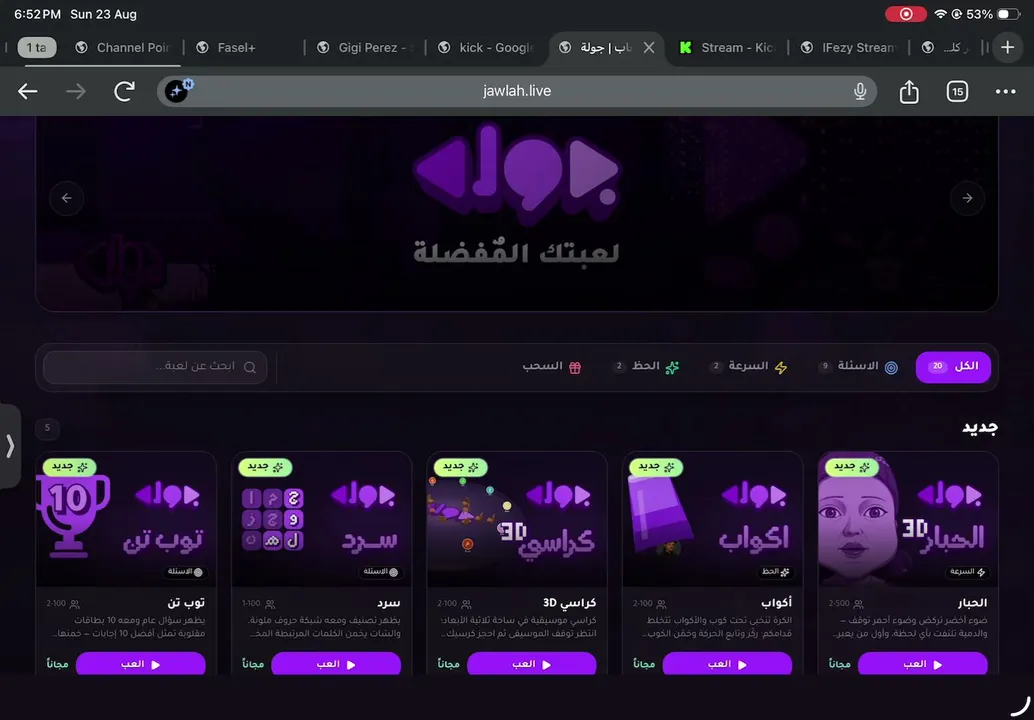Click the lightning icon next to السرعة

point(781,367)
